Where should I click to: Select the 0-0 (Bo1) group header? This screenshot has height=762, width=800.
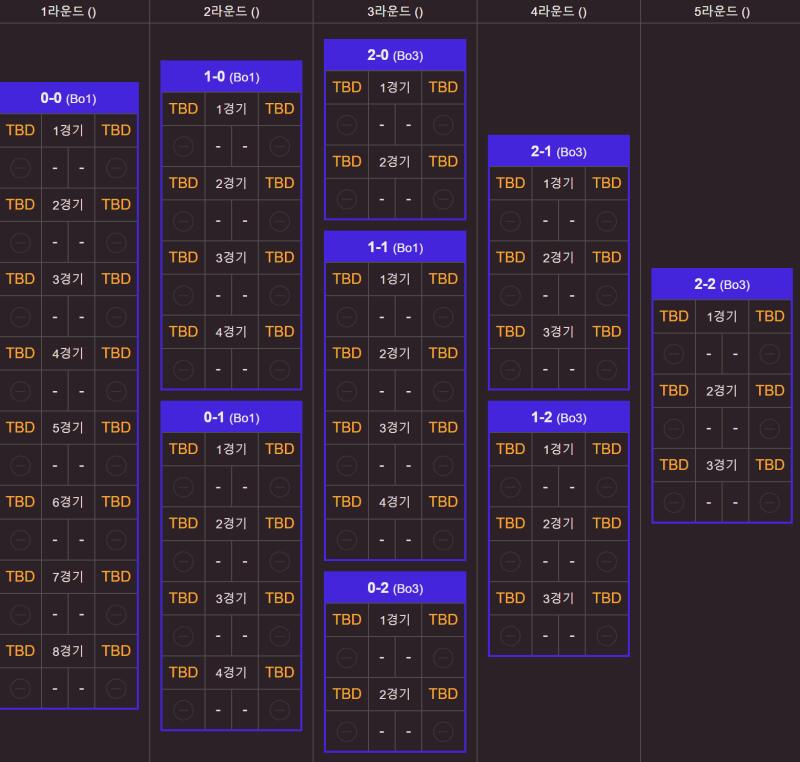tap(68, 98)
